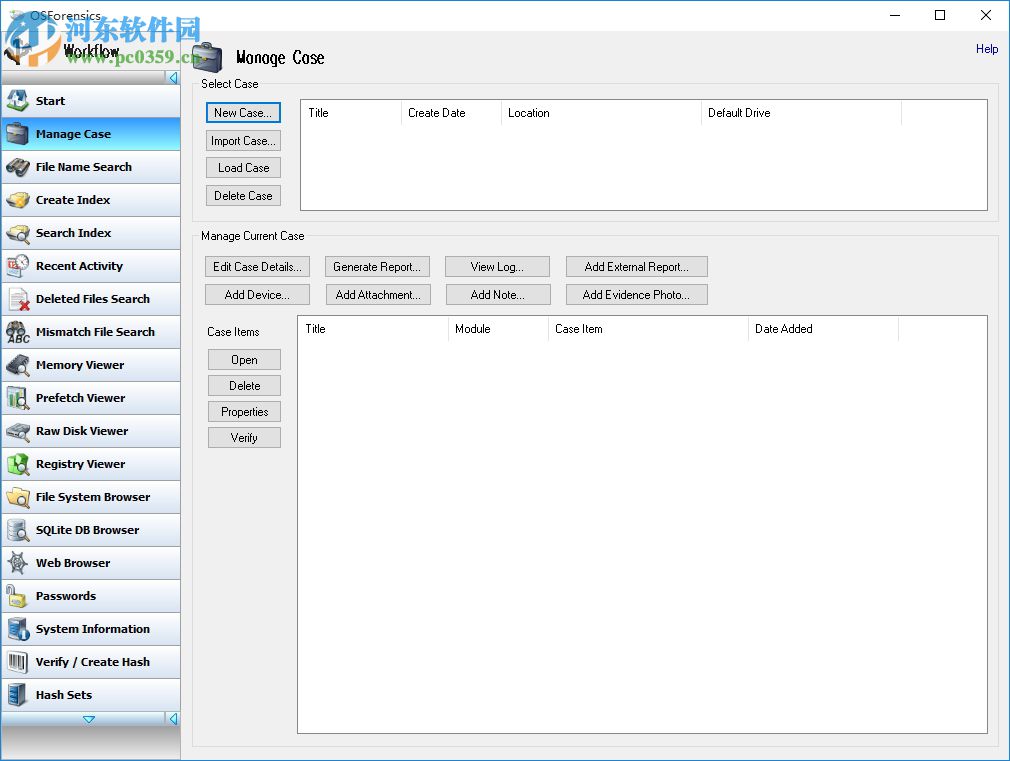Click the File Name Search binoculars icon
The width and height of the screenshot is (1010, 761).
point(17,167)
